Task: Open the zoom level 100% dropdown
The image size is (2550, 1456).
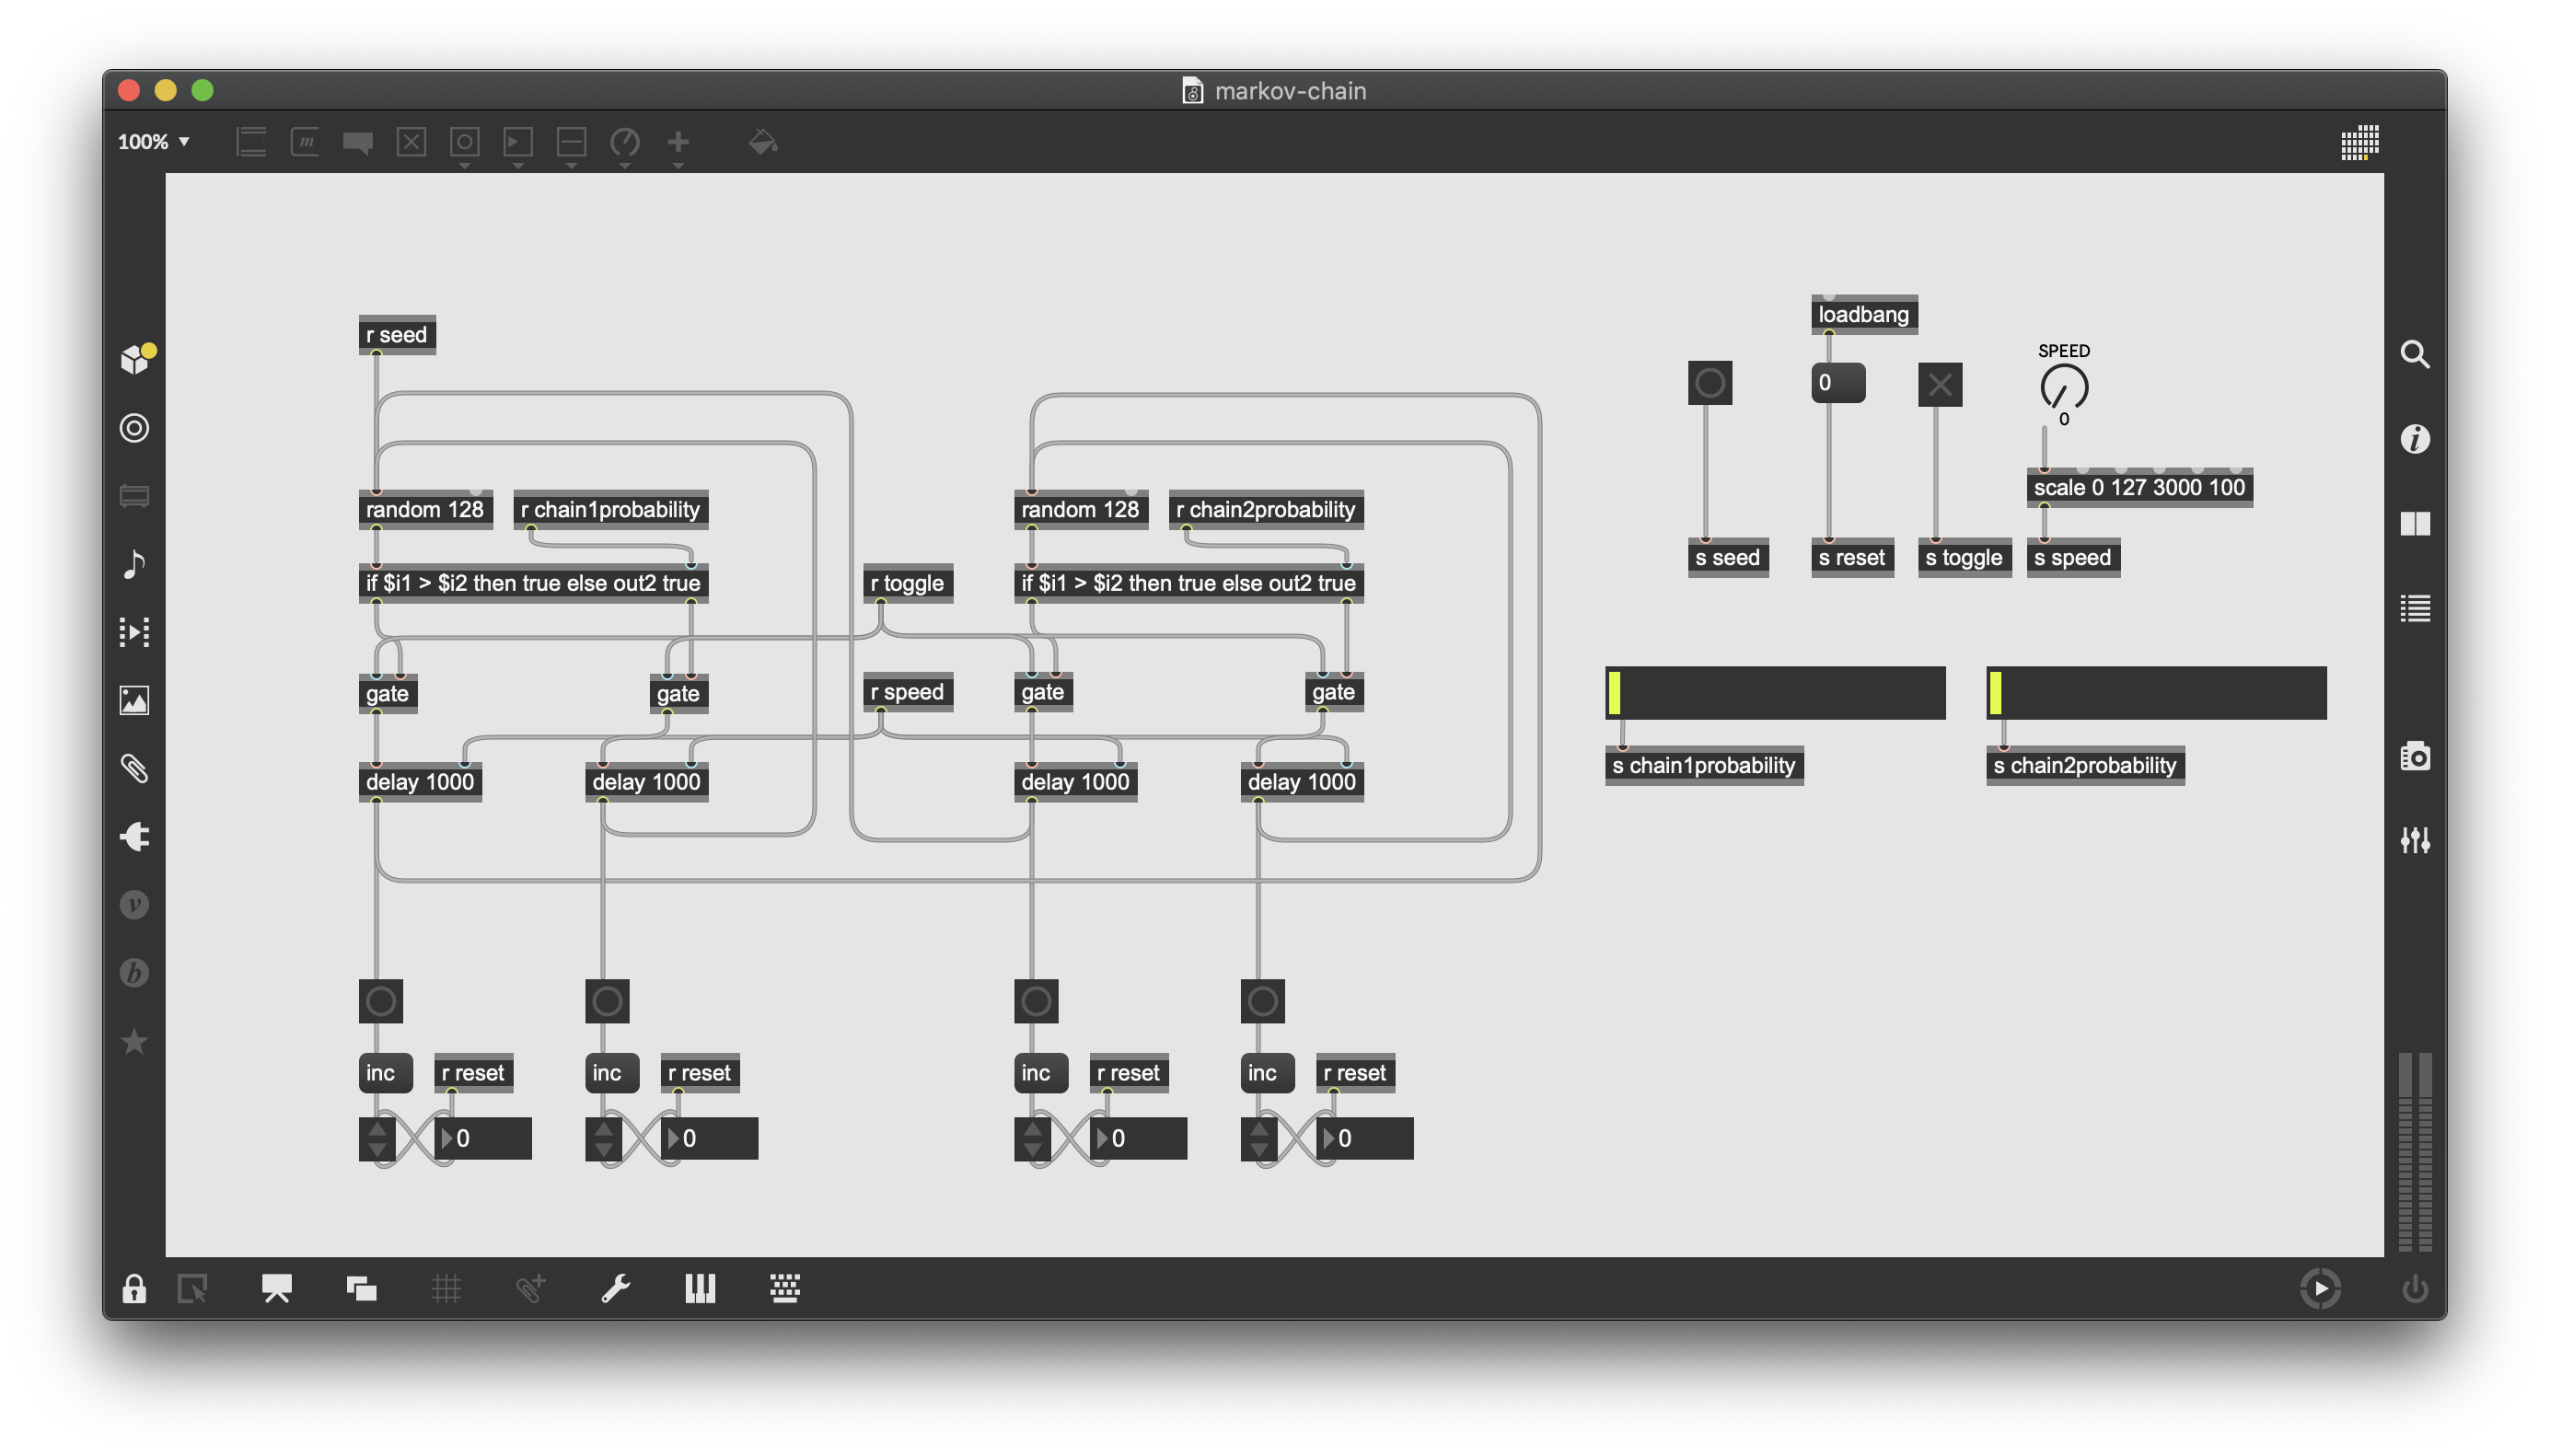Action: coord(154,142)
